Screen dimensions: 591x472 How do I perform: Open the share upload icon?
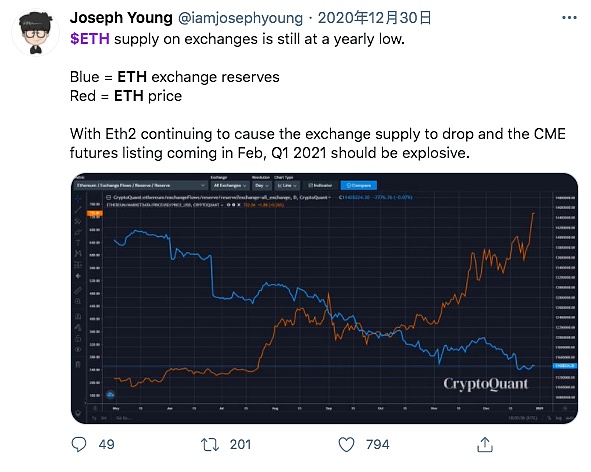(485, 444)
